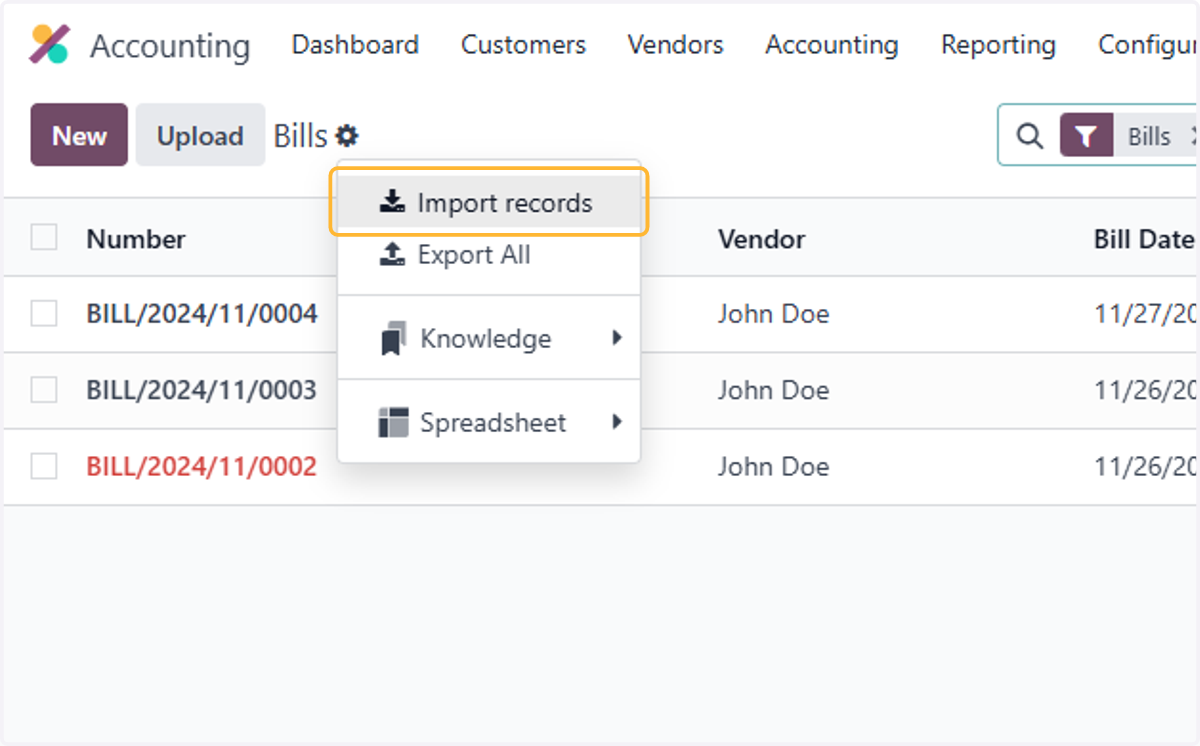Click John Doe in the 0002 row
Image resolution: width=1200 pixels, height=746 pixels.
click(773, 466)
